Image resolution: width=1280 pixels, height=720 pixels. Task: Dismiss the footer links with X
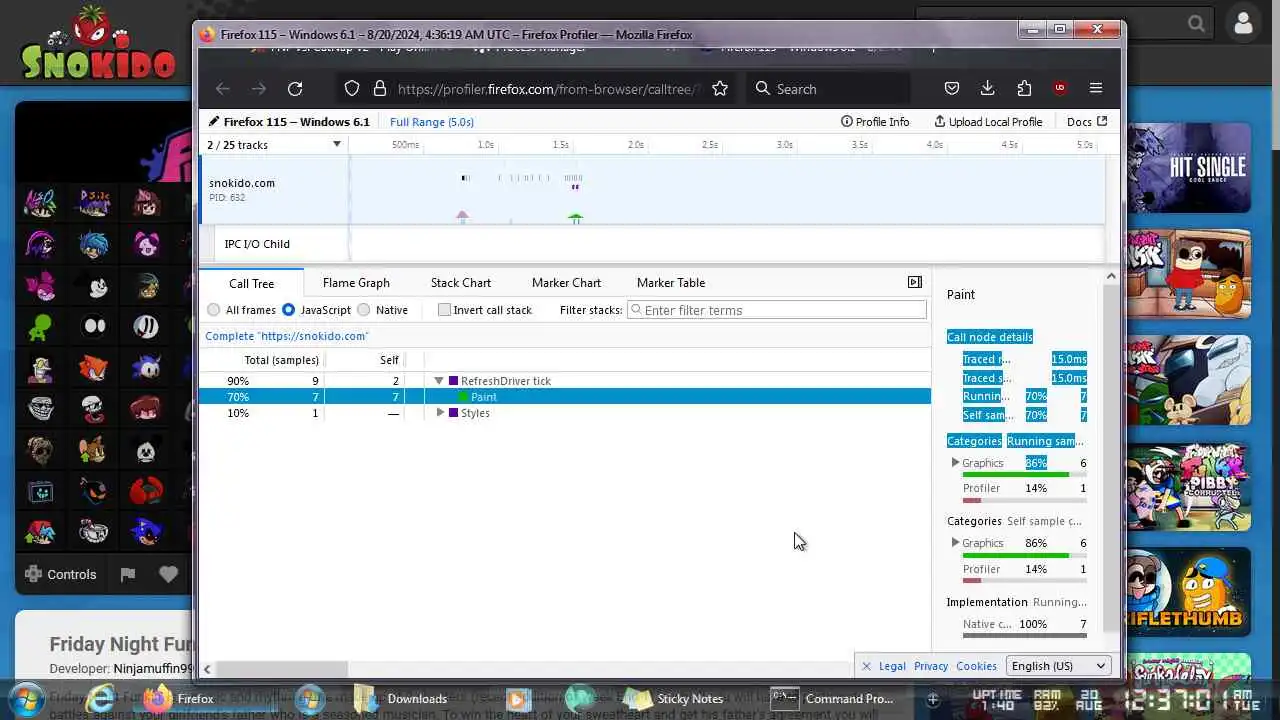click(866, 666)
